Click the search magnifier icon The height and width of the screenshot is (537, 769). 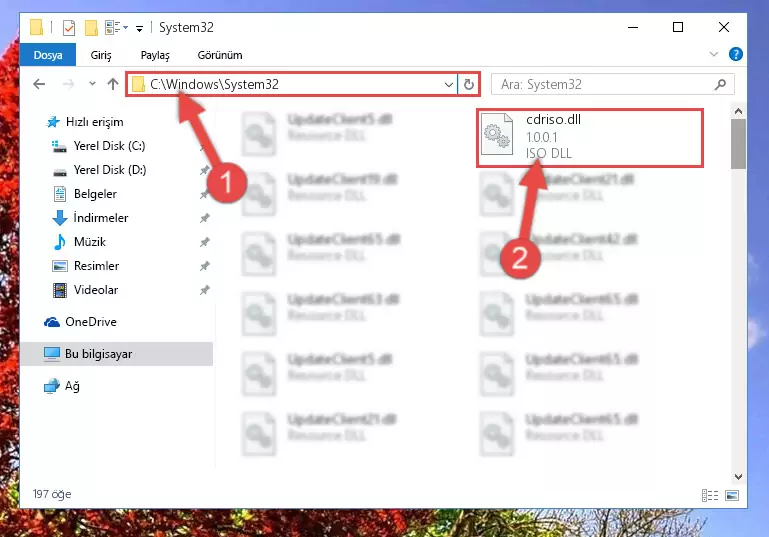(720, 84)
